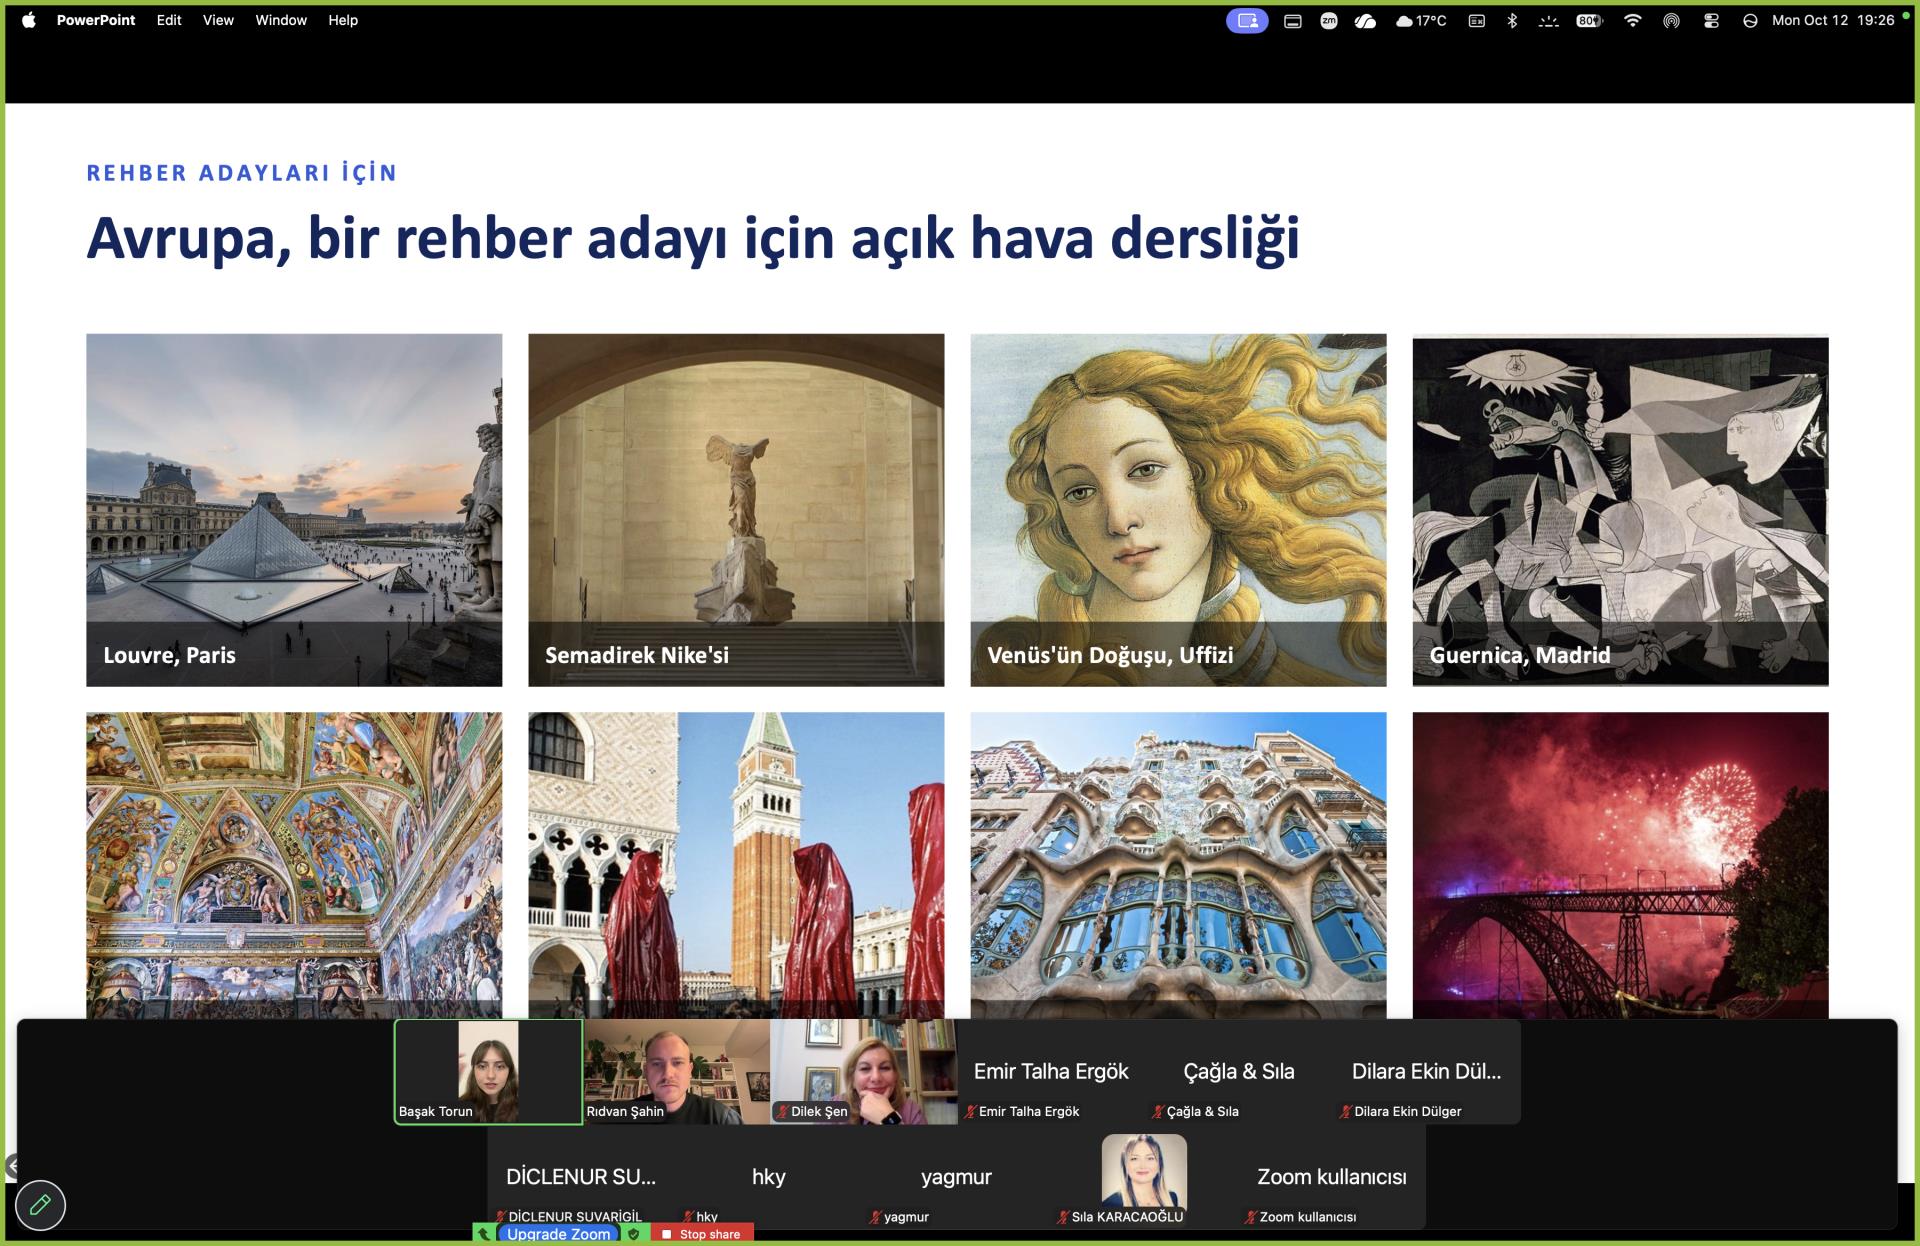Click the Zoom menu bar status icon
The height and width of the screenshot is (1246, 1920).
click(1328, 21)
